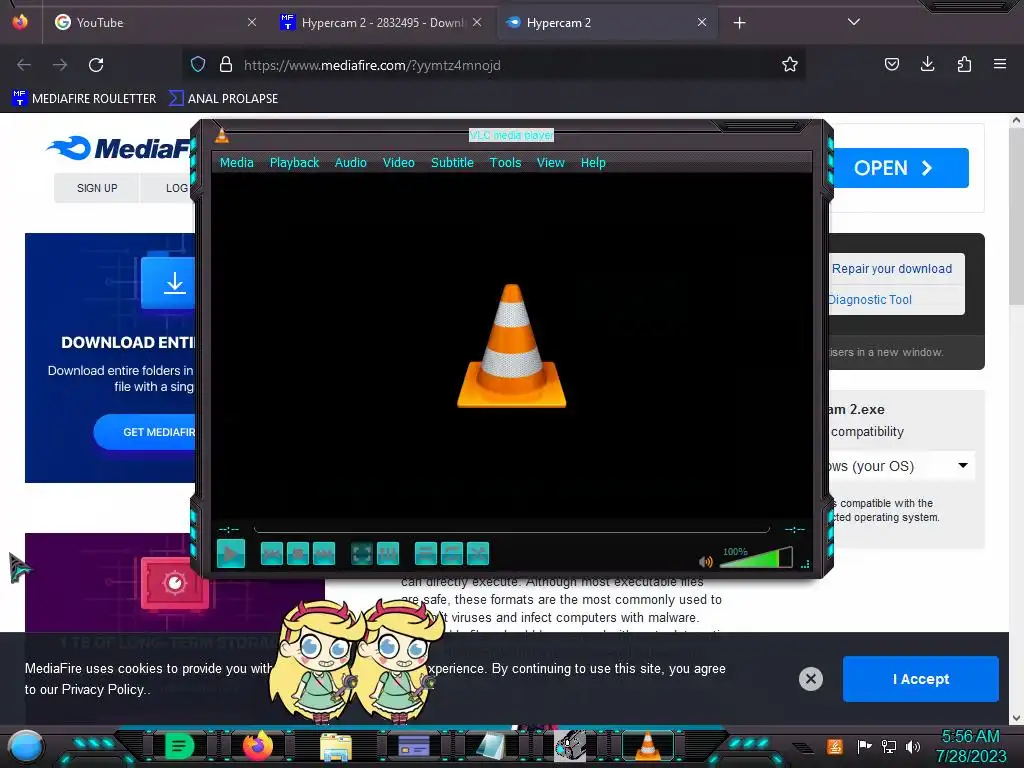Viewport: 1024px width, 768px height.
Task: Toggle VLC fullscreen mode
Action: [362, 554]
